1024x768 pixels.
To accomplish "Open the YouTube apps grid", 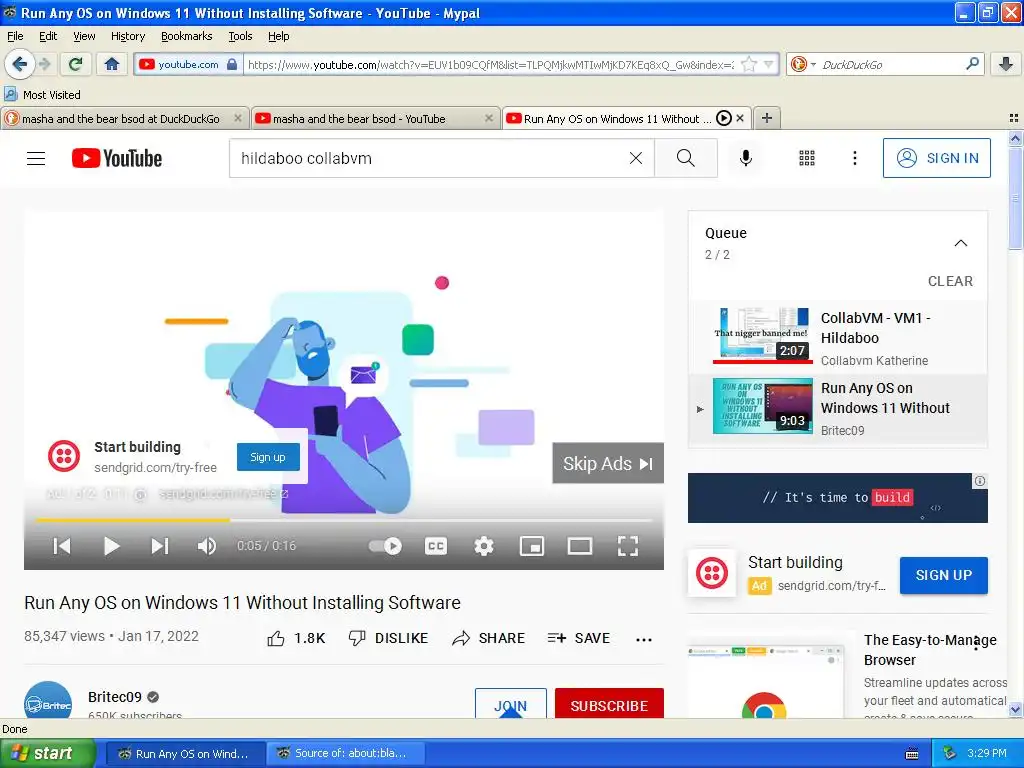I will (807, 158).
